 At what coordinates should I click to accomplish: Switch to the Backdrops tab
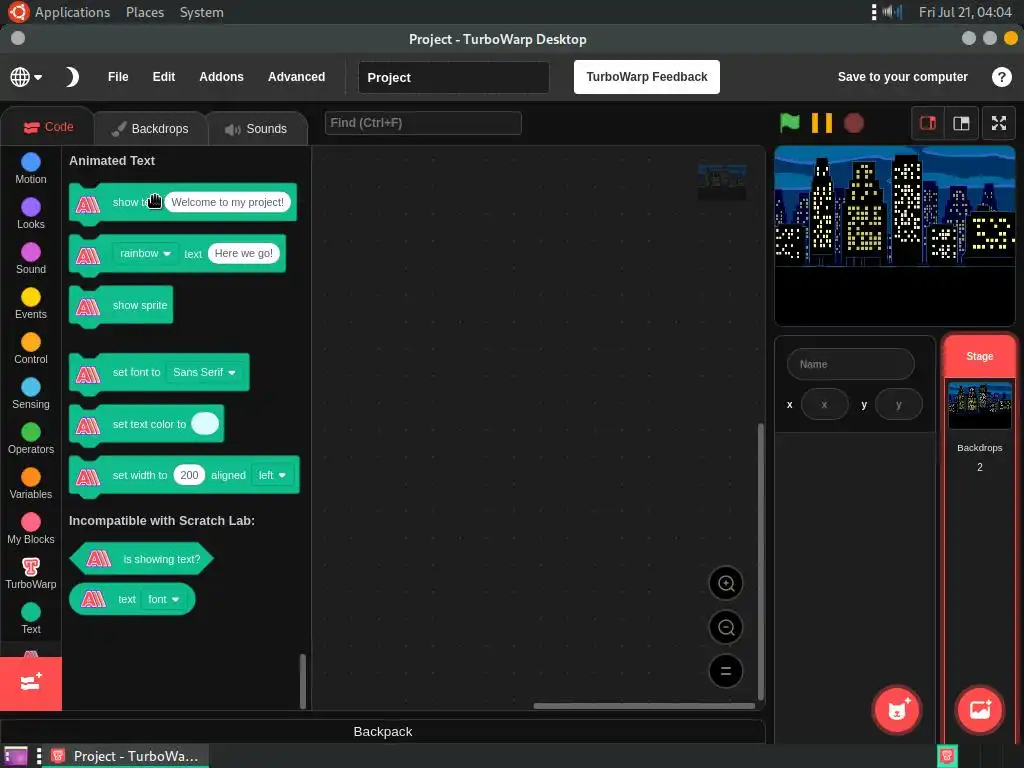pyautogui.click(x=151, y=129)
